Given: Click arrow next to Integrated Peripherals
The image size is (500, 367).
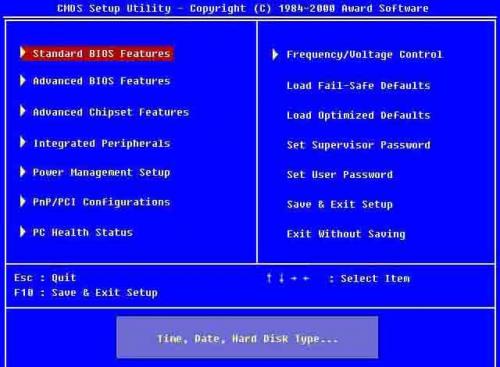Looking at the screenshot, I should [x=23, y=142].
